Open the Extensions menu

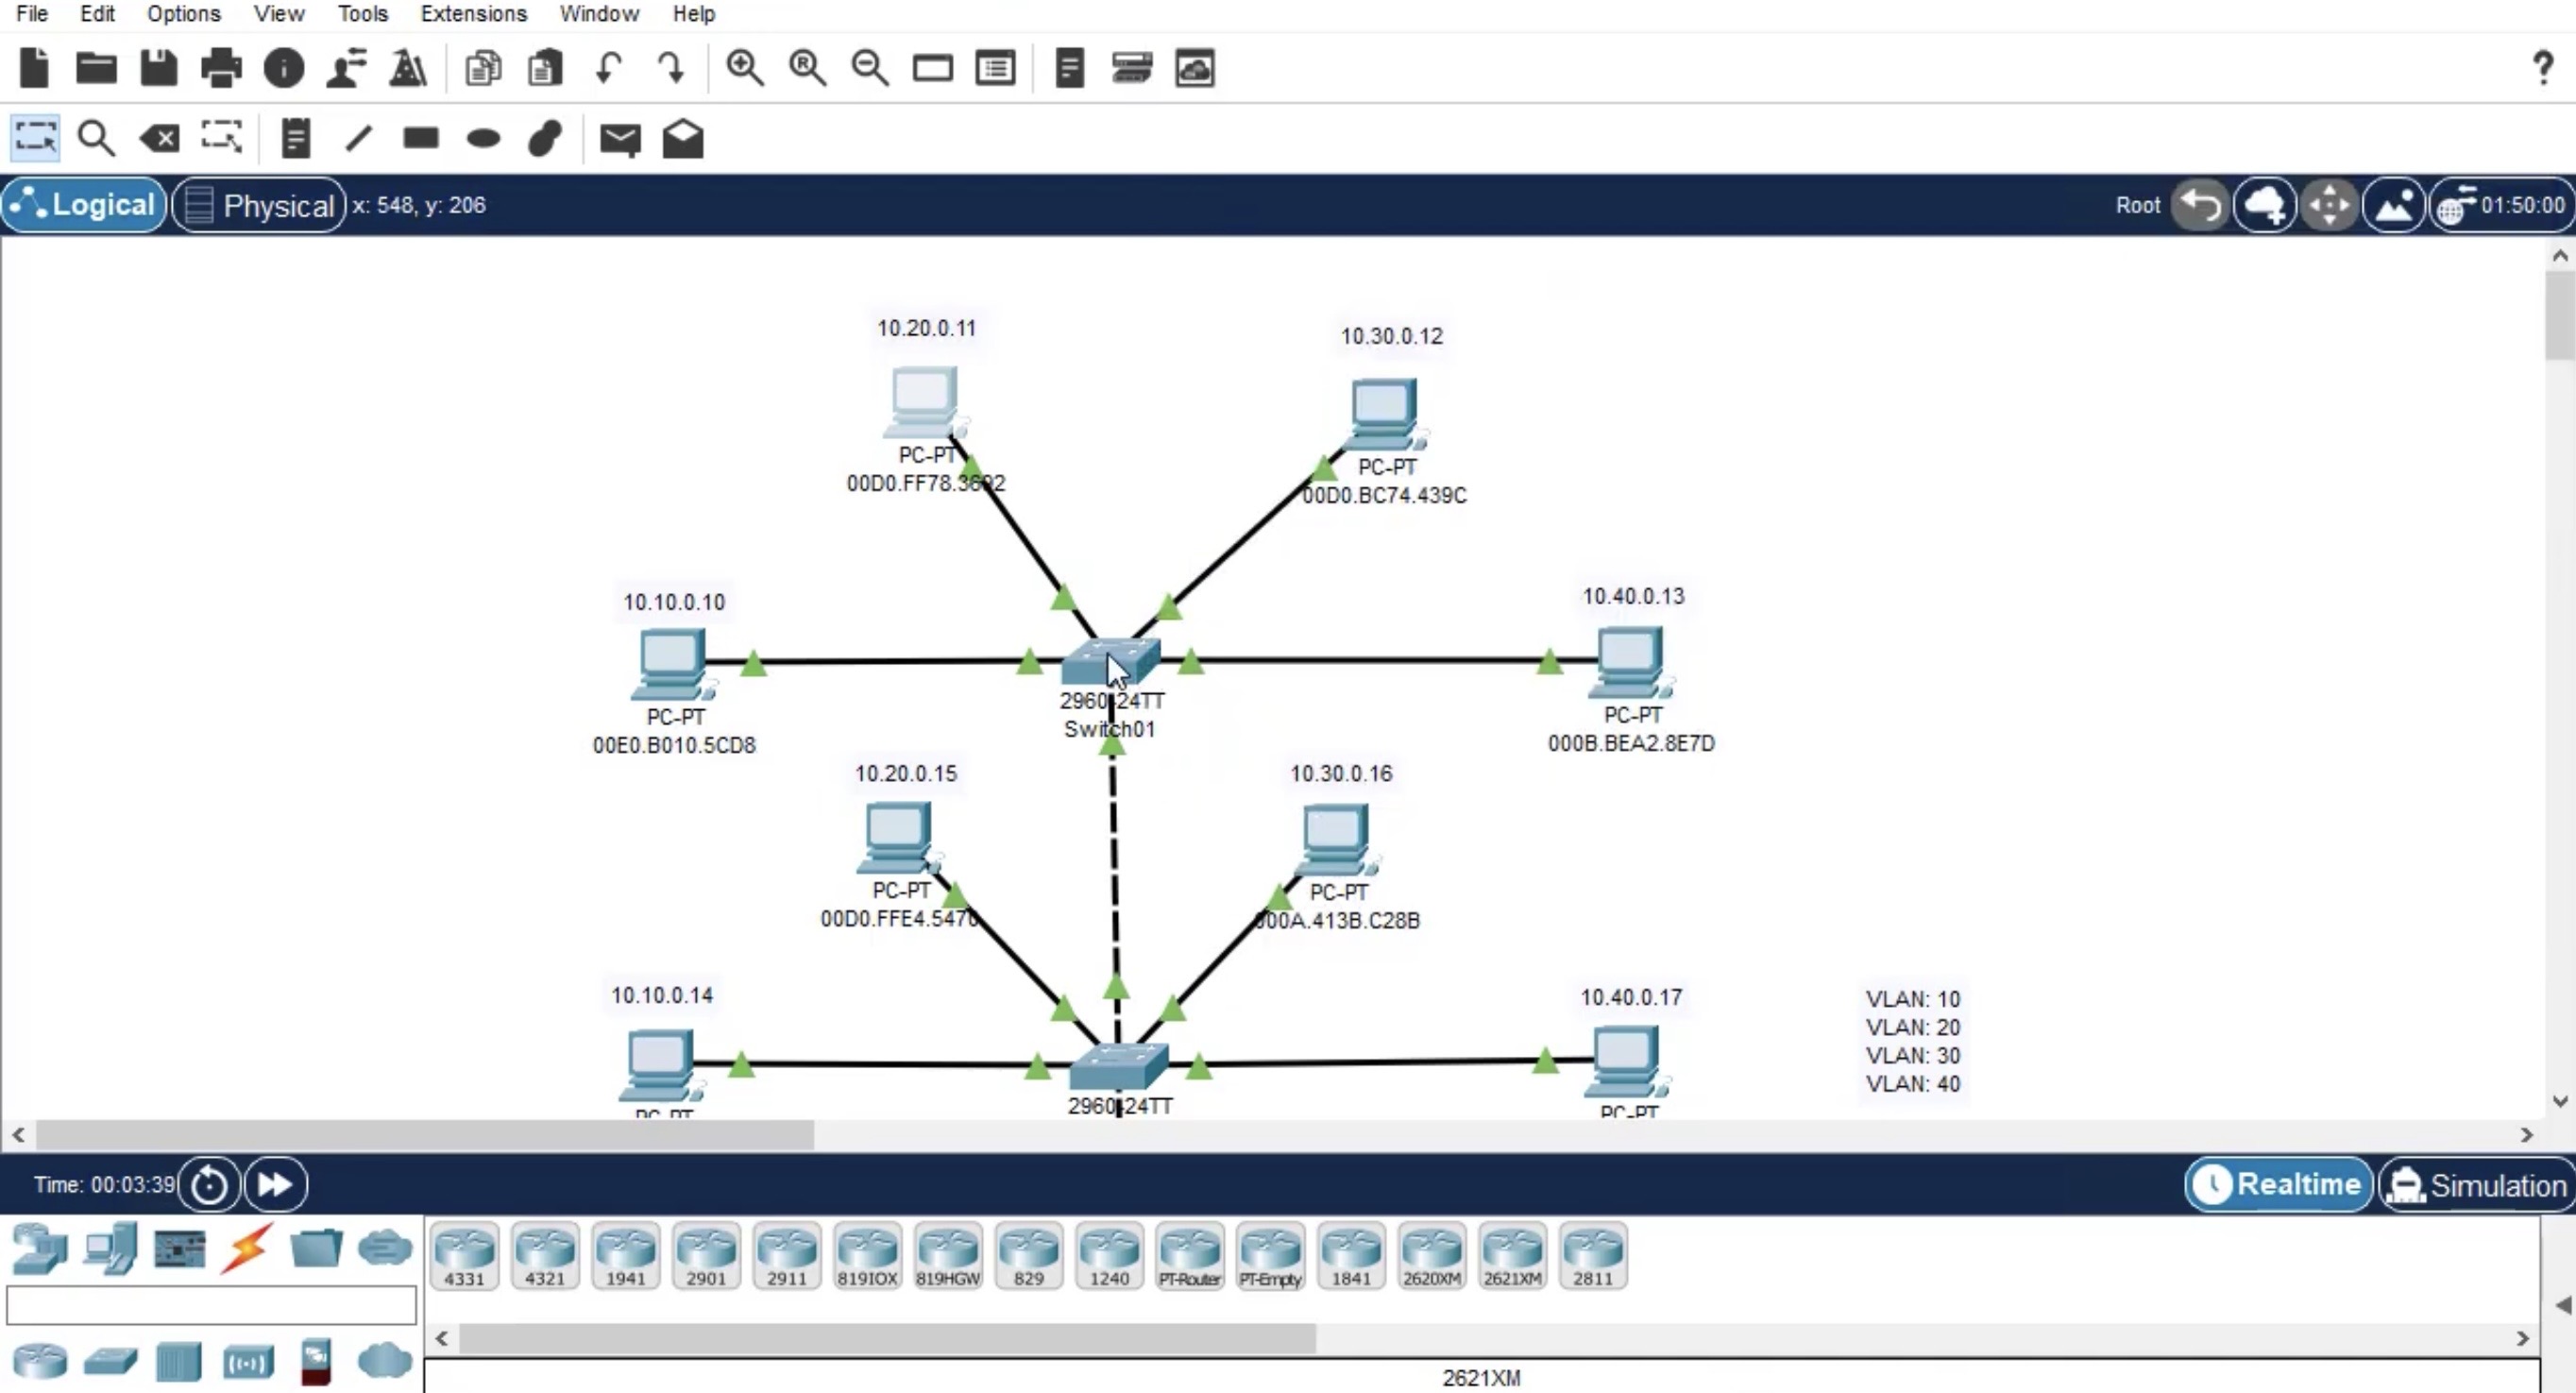[473, 13]
